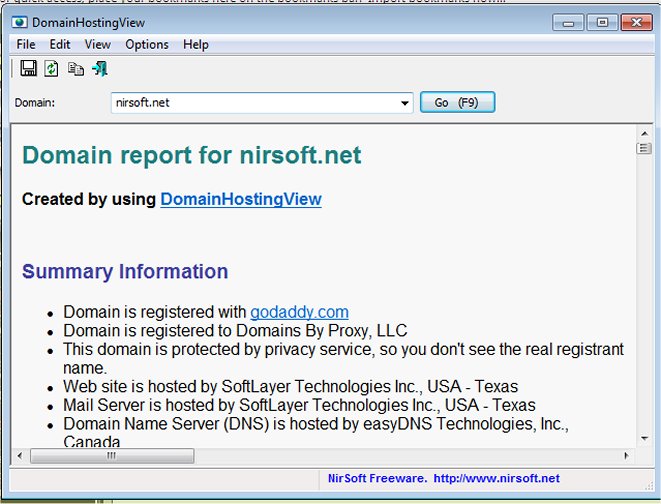Click the Refresh toolbar icon
661x504 pixels.
point(51,68)
